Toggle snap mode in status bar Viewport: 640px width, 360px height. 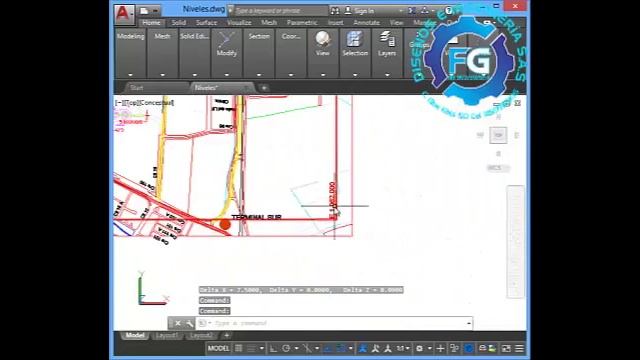click(251, 348)
